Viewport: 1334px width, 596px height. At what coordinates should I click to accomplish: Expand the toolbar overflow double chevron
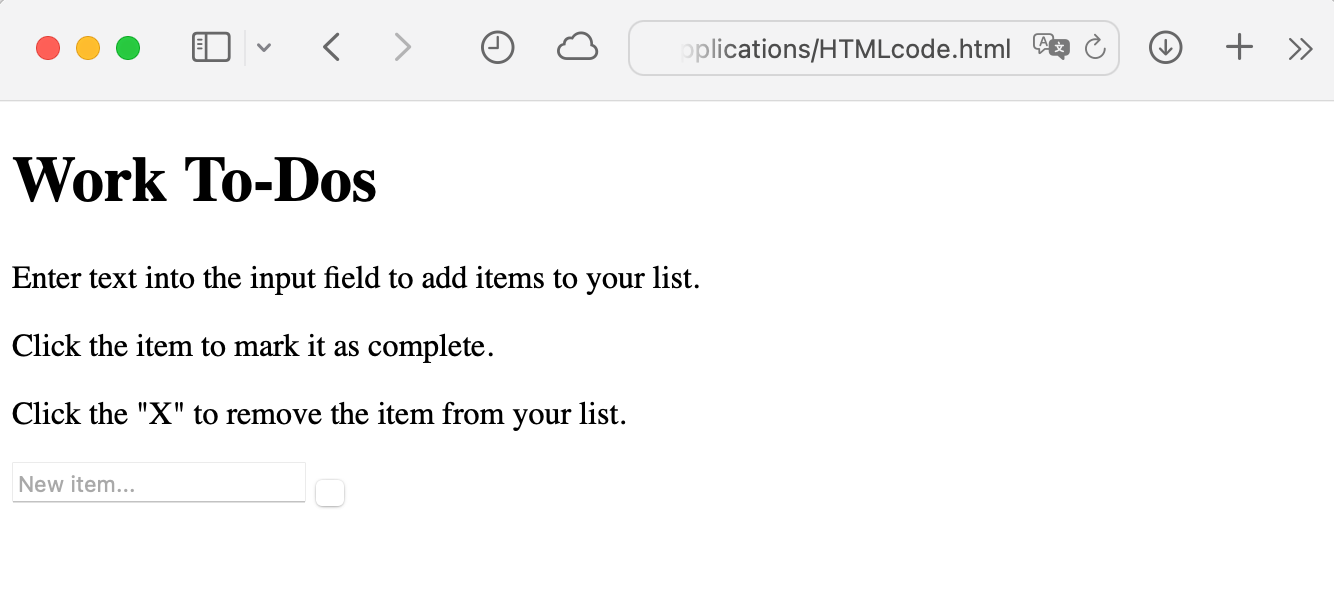(1300, 48)
